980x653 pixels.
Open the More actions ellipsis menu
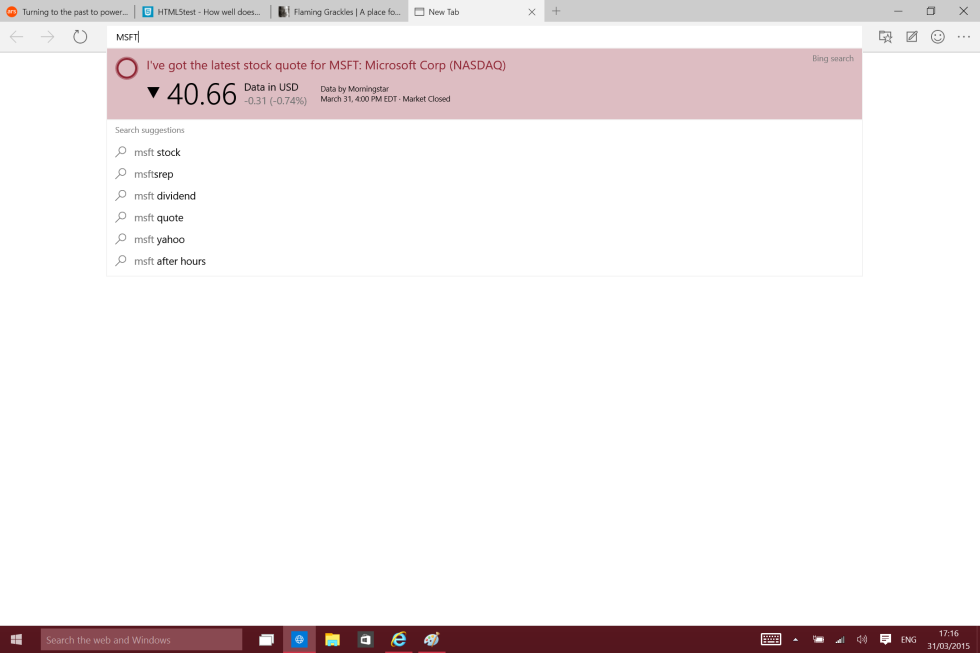[x=964, y=37]
